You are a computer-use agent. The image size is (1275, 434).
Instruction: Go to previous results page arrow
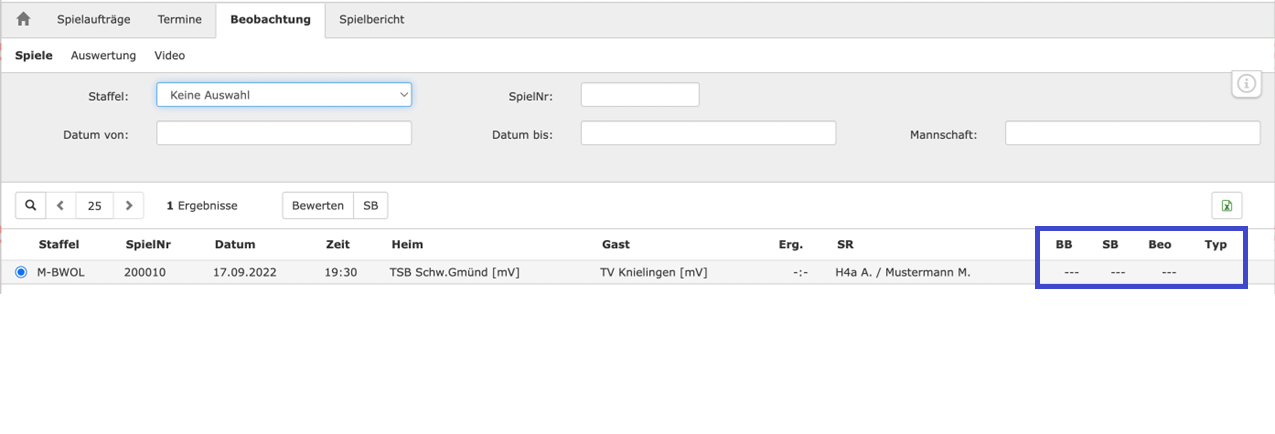60,205
